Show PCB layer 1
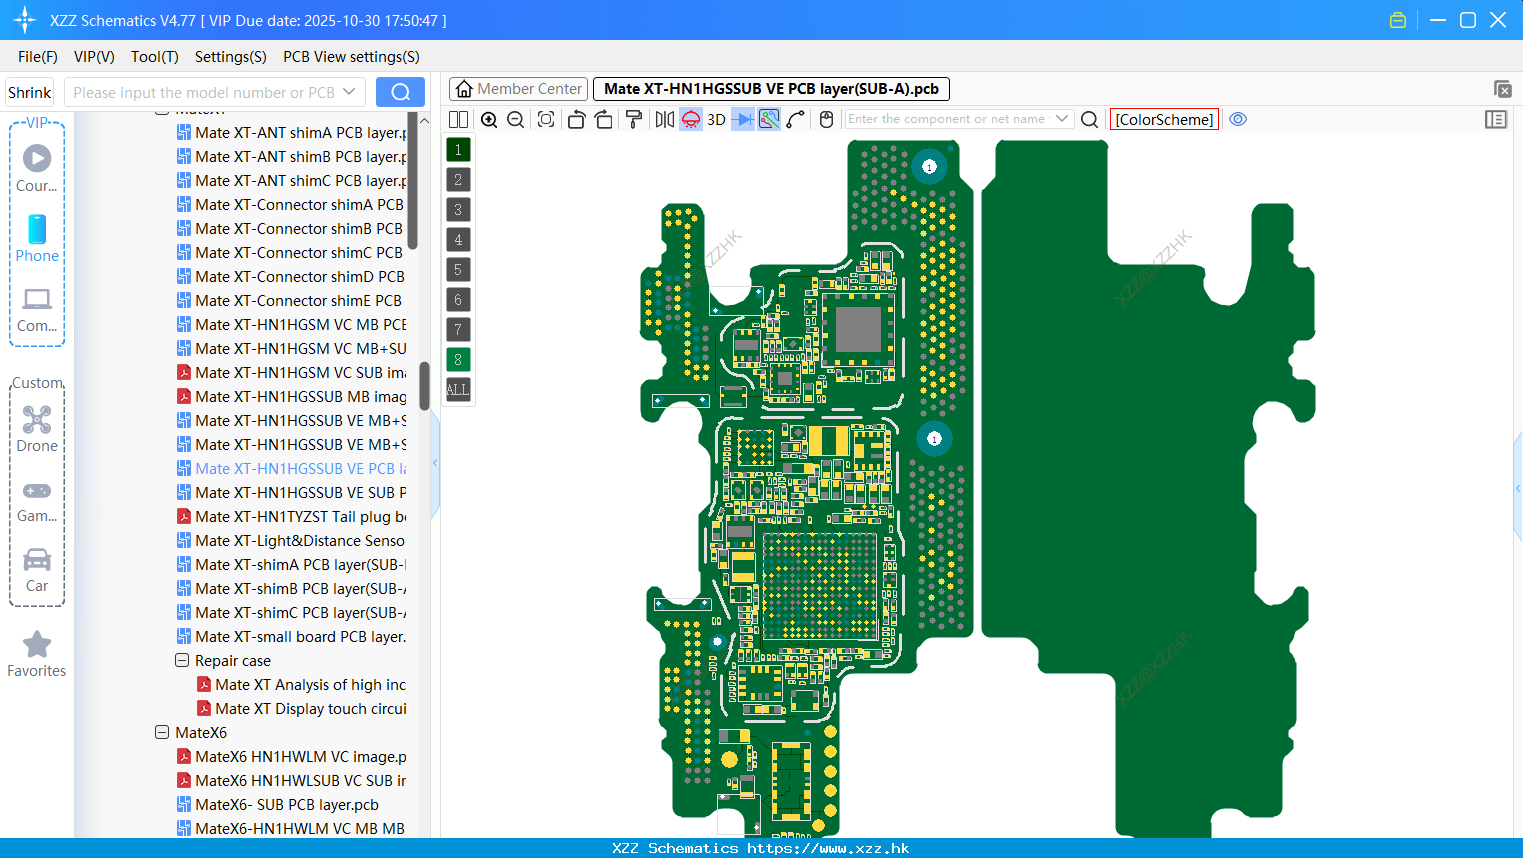This screenshot has width=1523, height=858. tap(458, 149)
